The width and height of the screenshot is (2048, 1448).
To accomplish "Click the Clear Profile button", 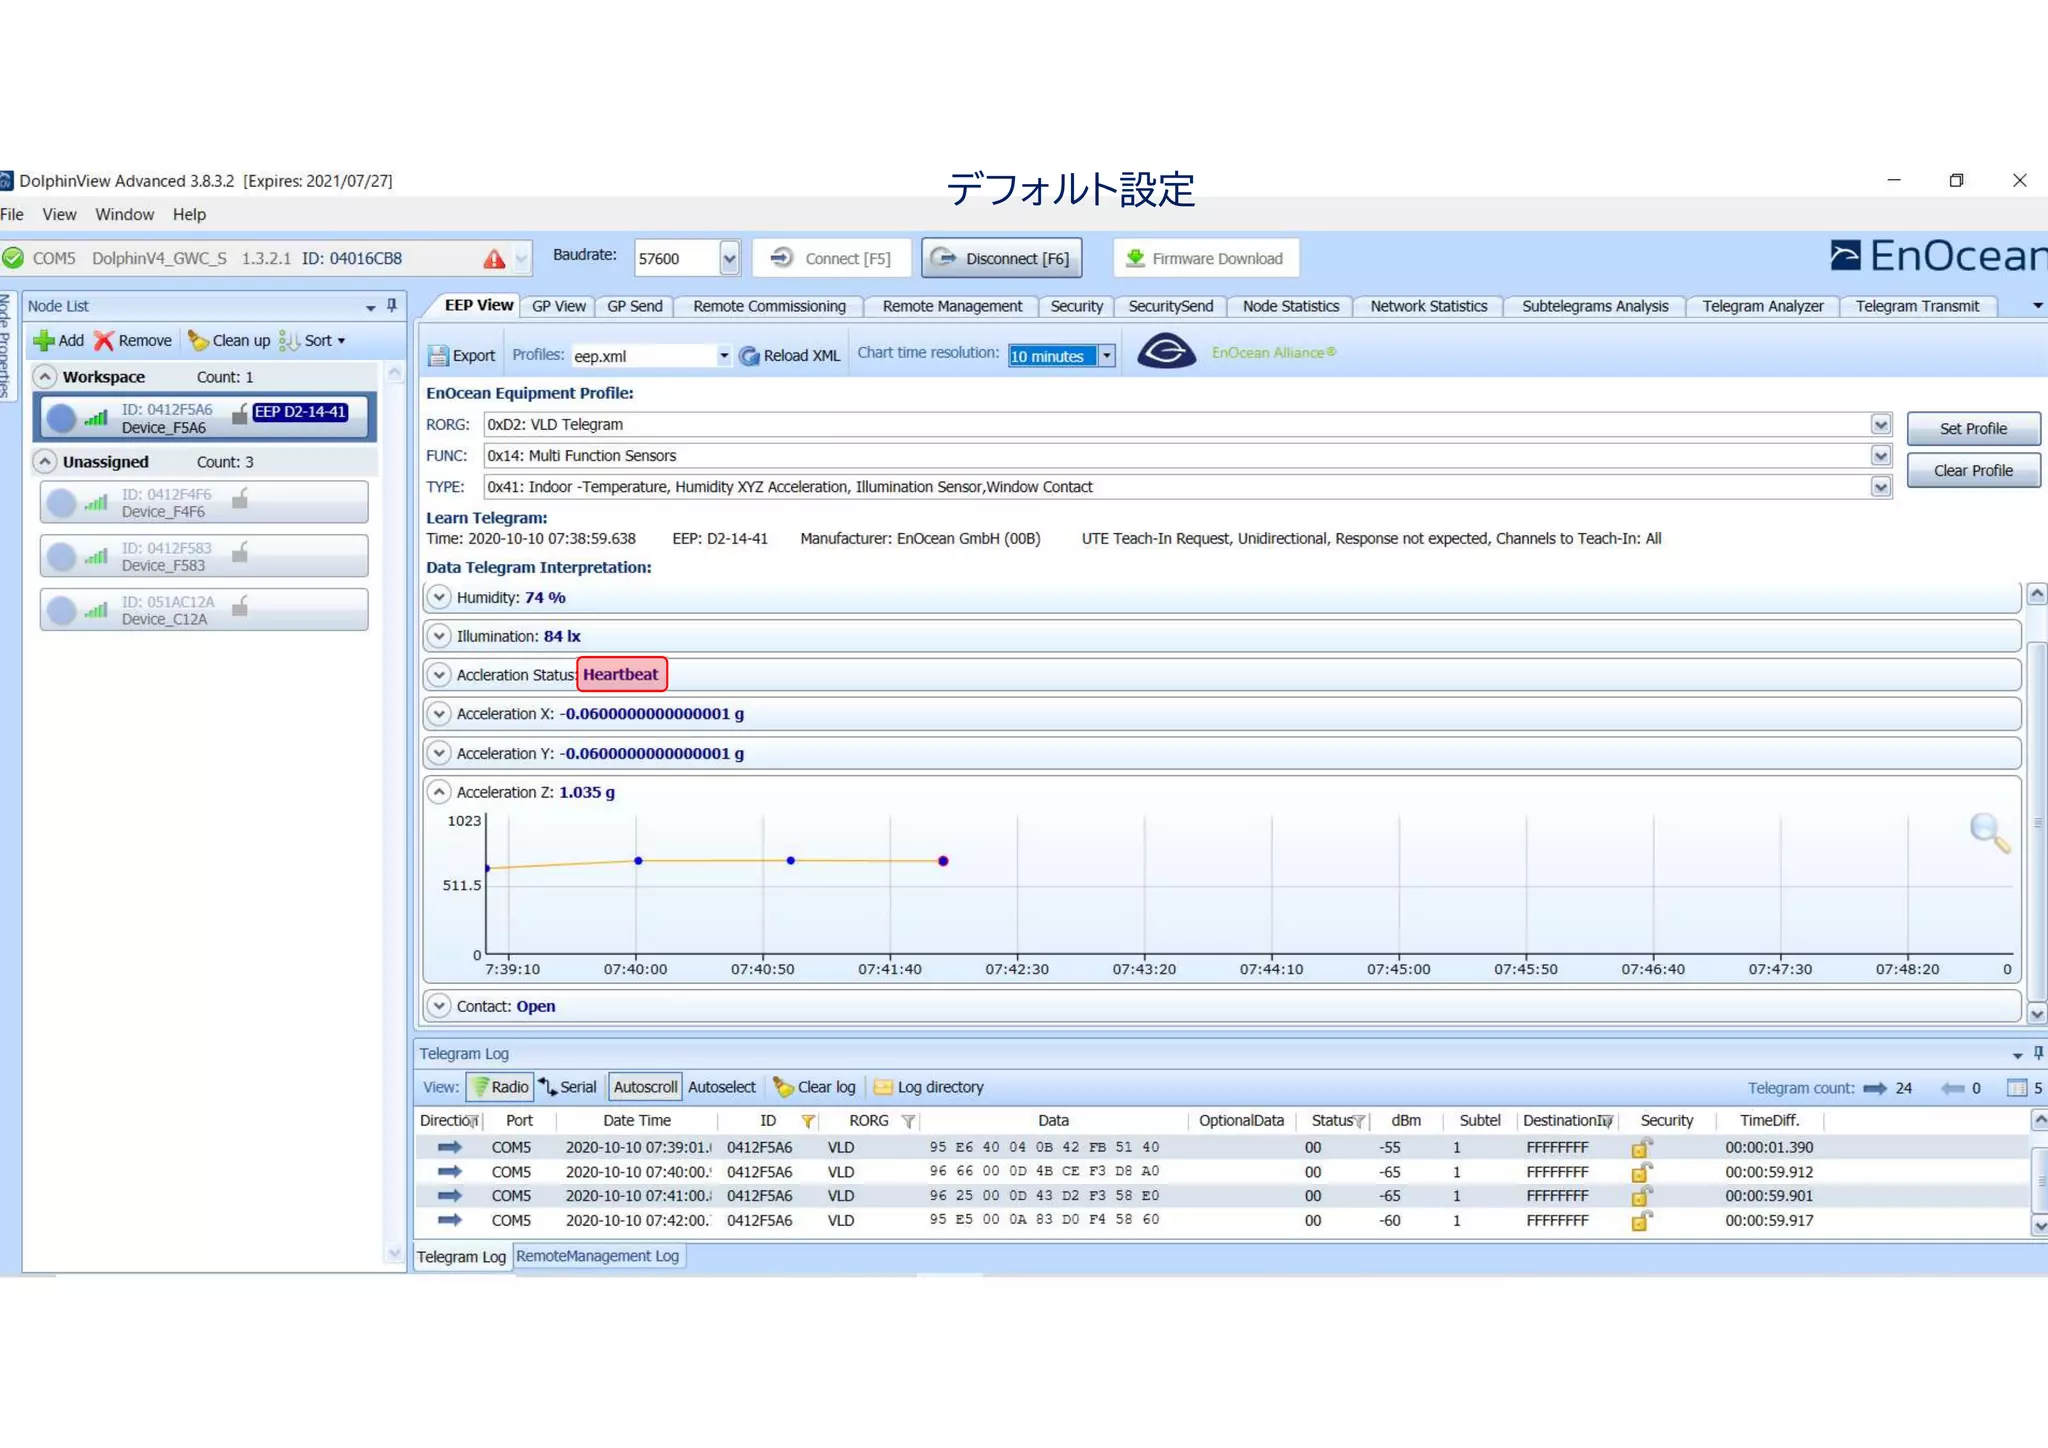I will click(1973, 471).
